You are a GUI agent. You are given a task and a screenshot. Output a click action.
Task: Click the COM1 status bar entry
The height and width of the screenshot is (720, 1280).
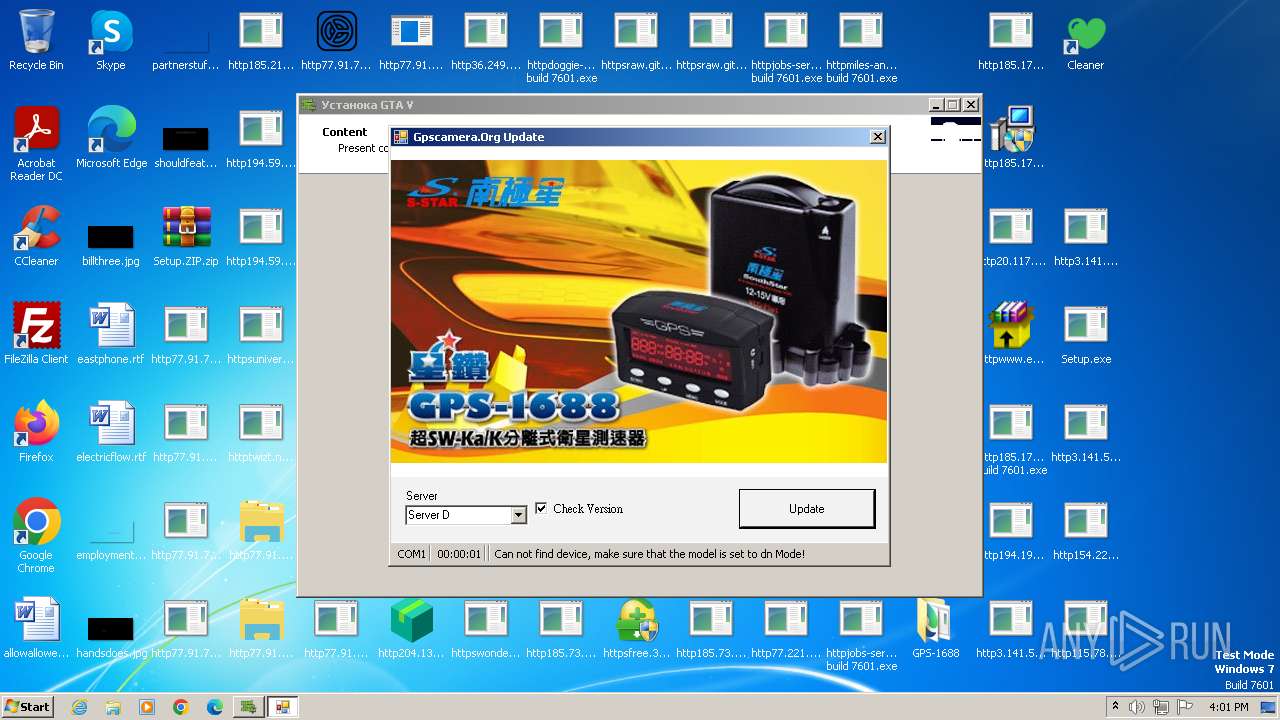411,553
